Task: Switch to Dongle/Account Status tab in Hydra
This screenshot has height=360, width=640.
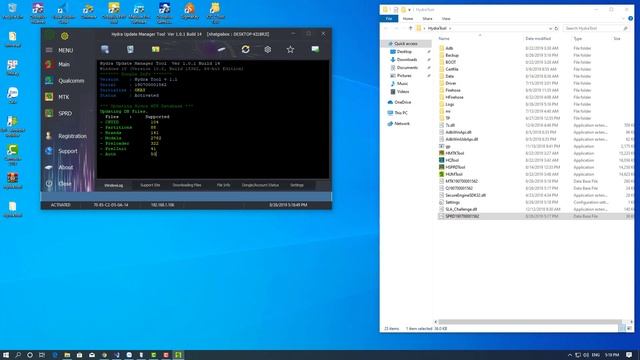Action: [260, 185]
